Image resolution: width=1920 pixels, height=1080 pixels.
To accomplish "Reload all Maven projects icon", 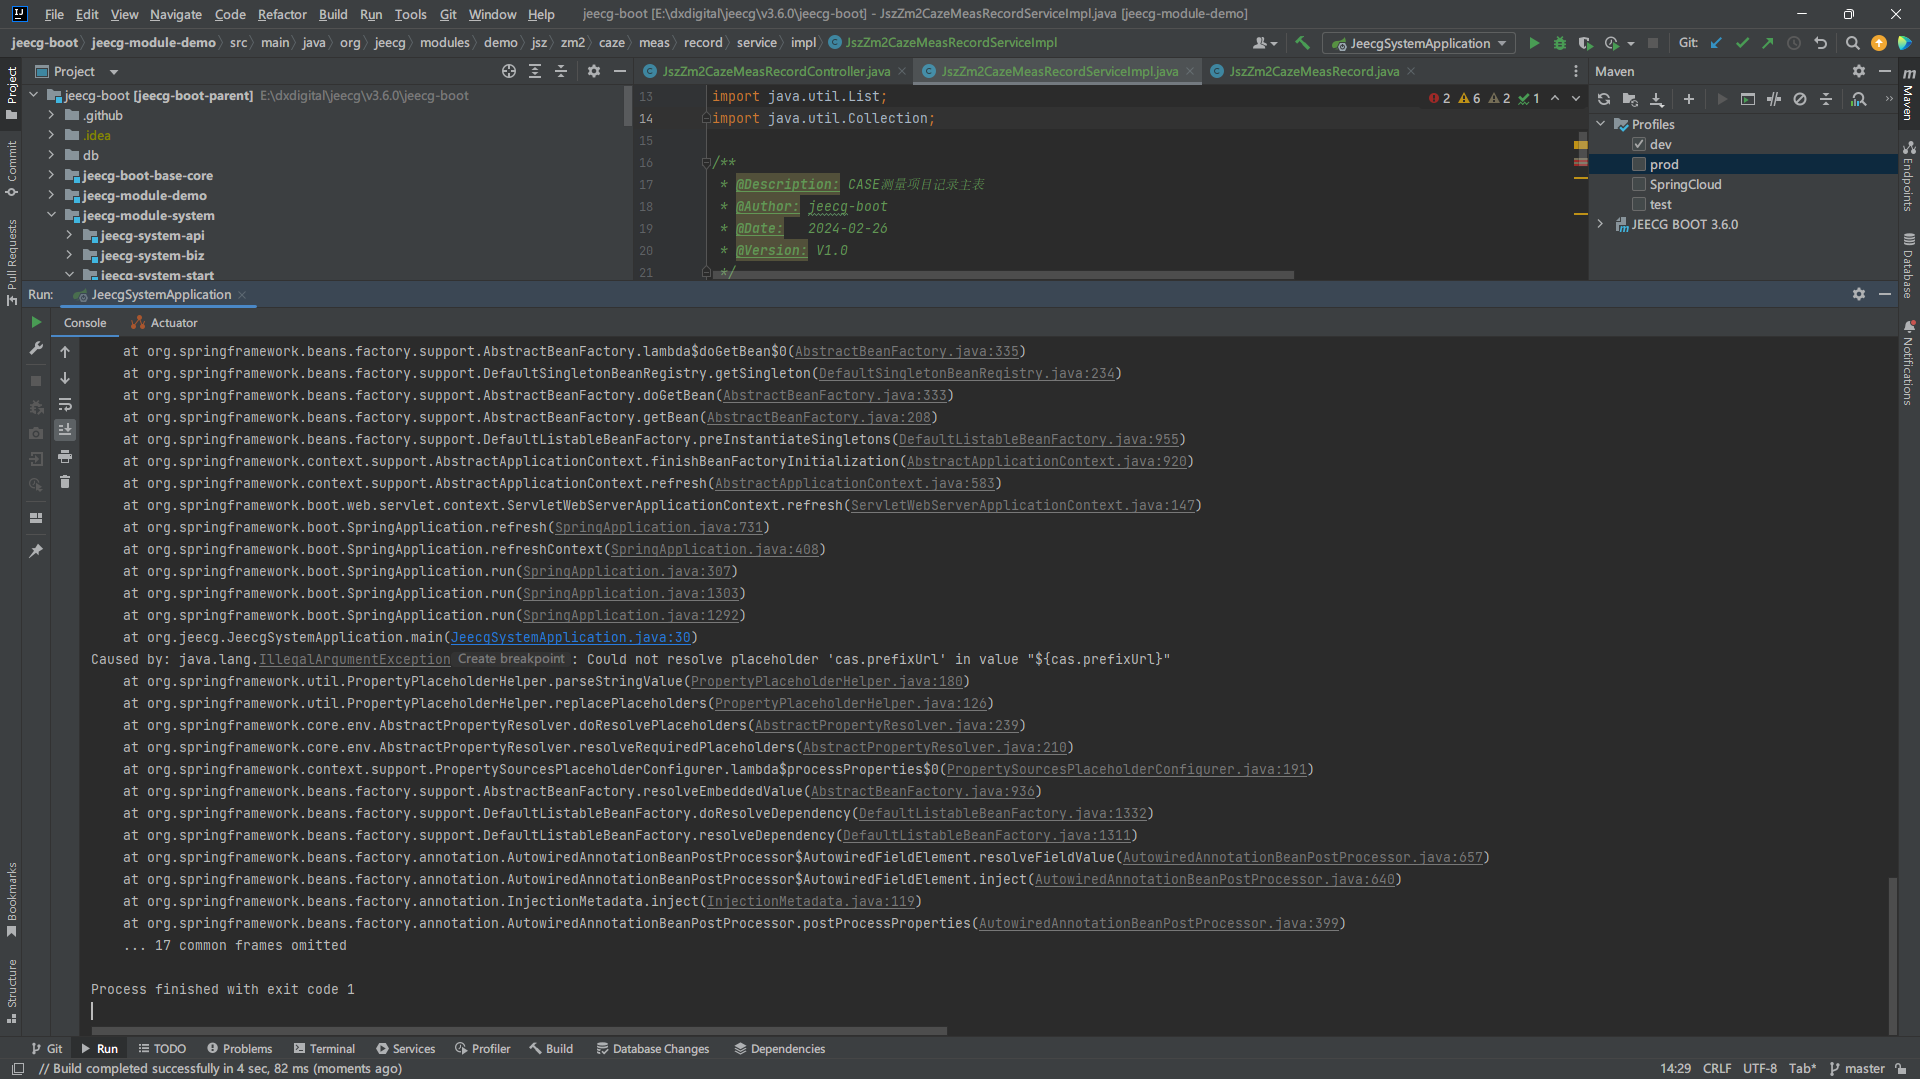I will [x=1604, y=99].
